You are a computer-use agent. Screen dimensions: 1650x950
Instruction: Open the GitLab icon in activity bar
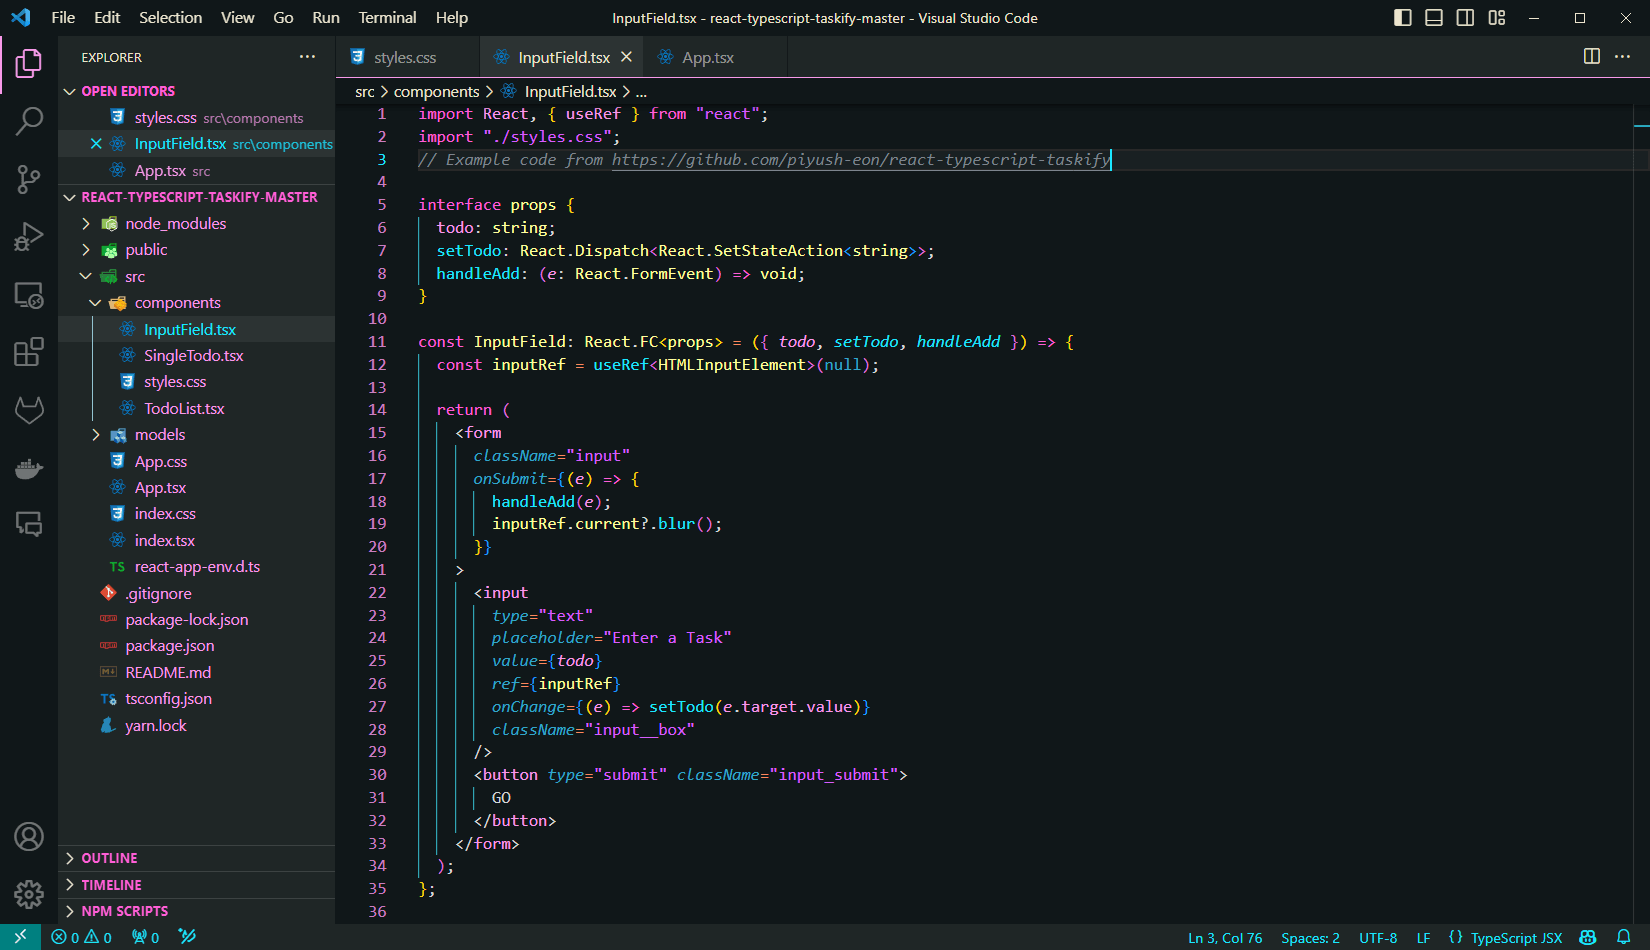pos(29,410)
